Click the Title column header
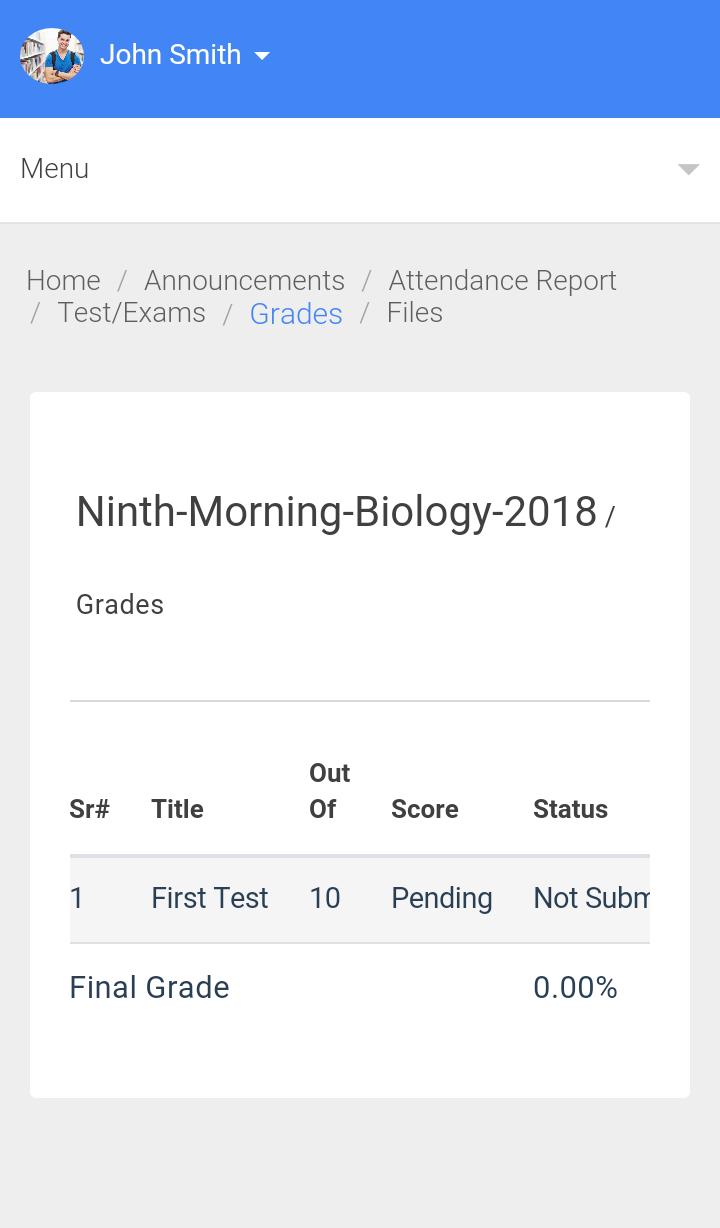The image size is (720, 1228). coord(178,809)
